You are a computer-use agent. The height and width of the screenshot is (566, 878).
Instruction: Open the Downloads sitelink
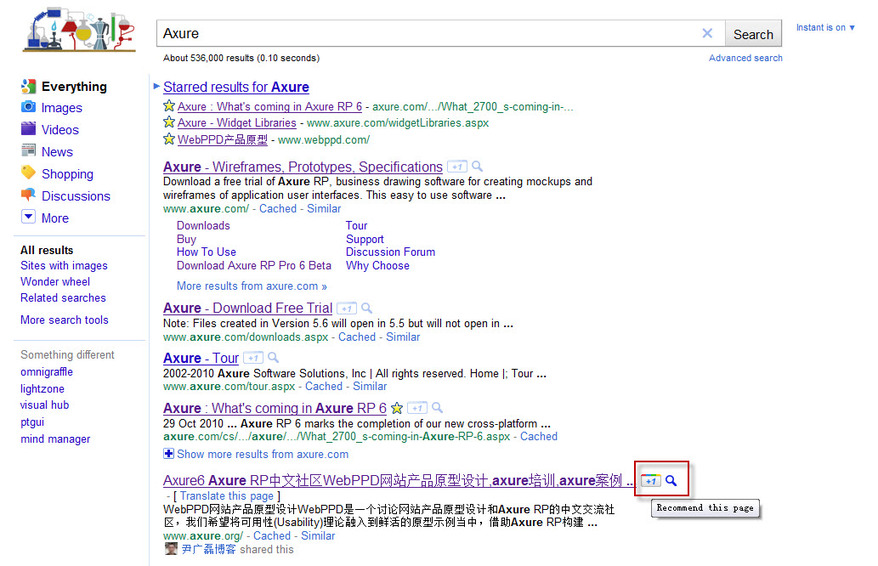click(x=203, y=226)
